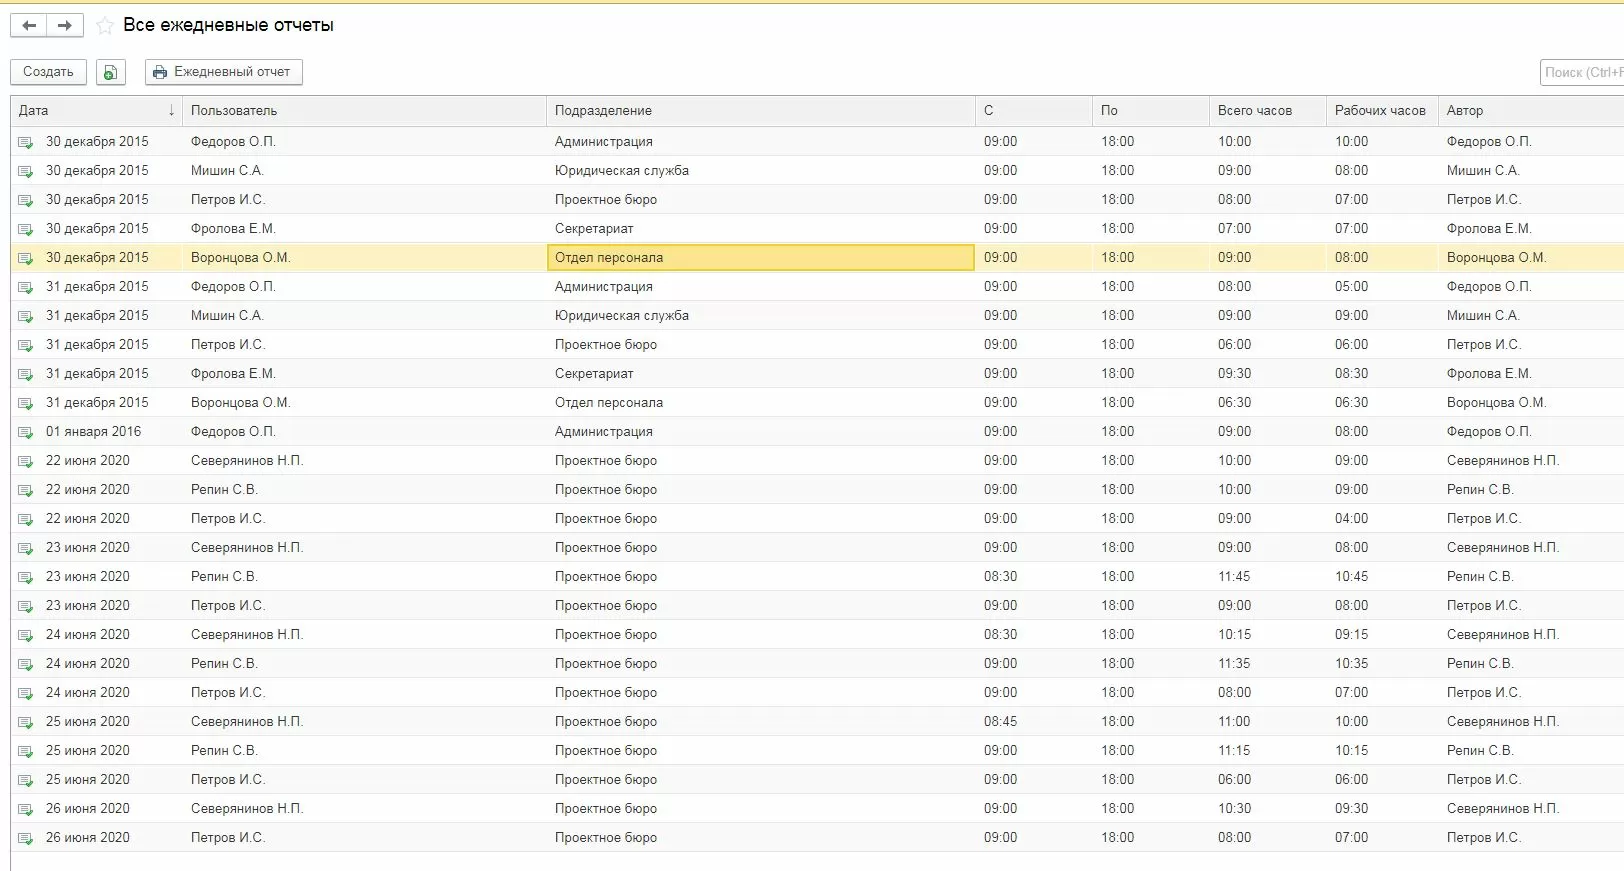Select 'Северянинов Н.П.' user in the 24 июня 2020 row
This screenshot has width=1624, height=871.
click(x=247, y=635)
